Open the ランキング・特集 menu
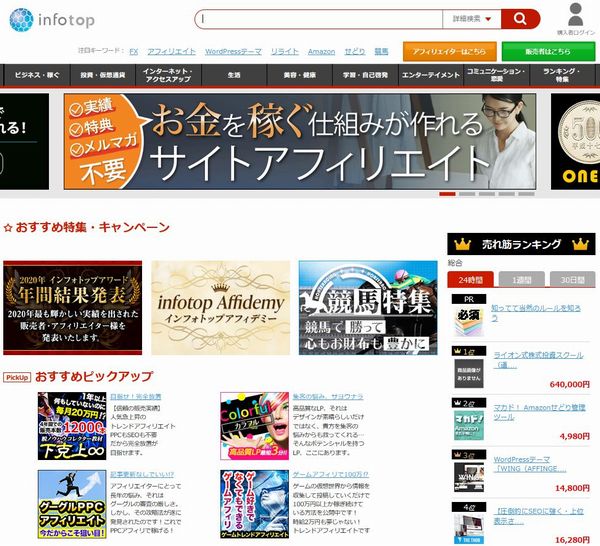This screenshot has width=600, height=546. coord(562,75)
